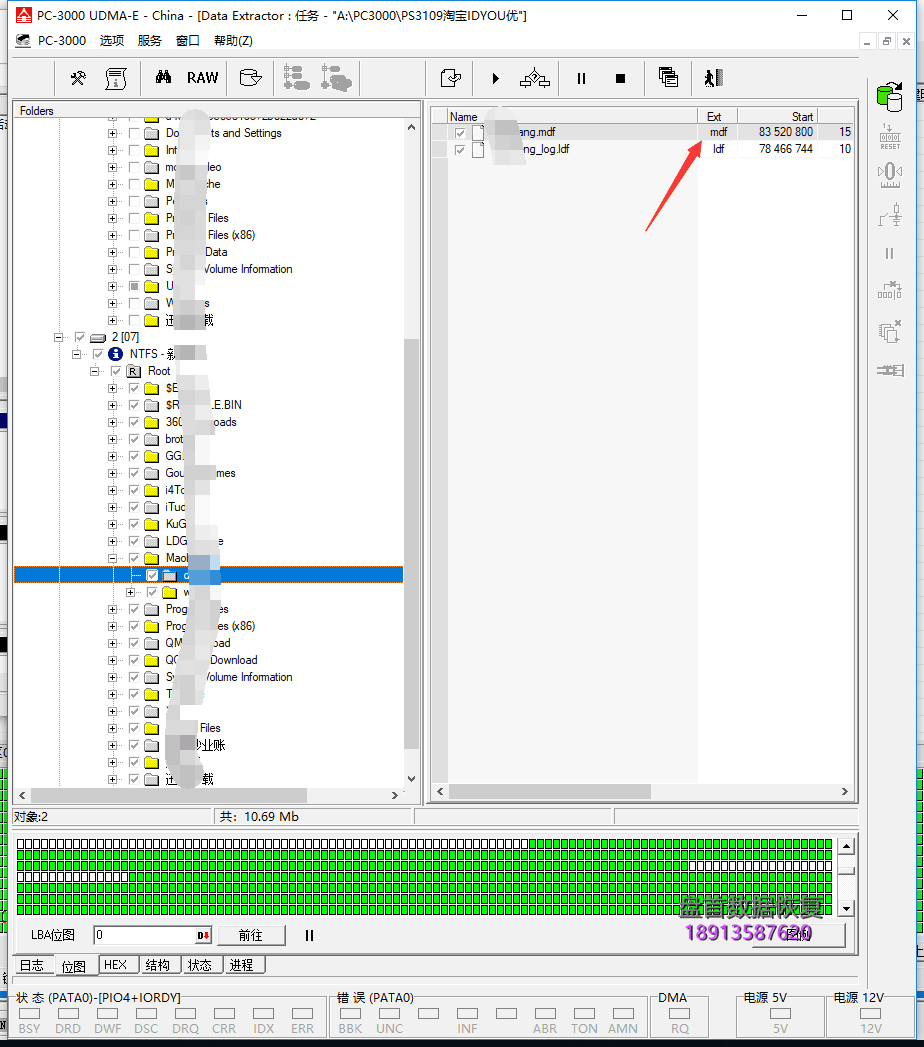Expand the Documents and Settings folder
This screenshot has width=924, height=1047.
click(112, 133)
